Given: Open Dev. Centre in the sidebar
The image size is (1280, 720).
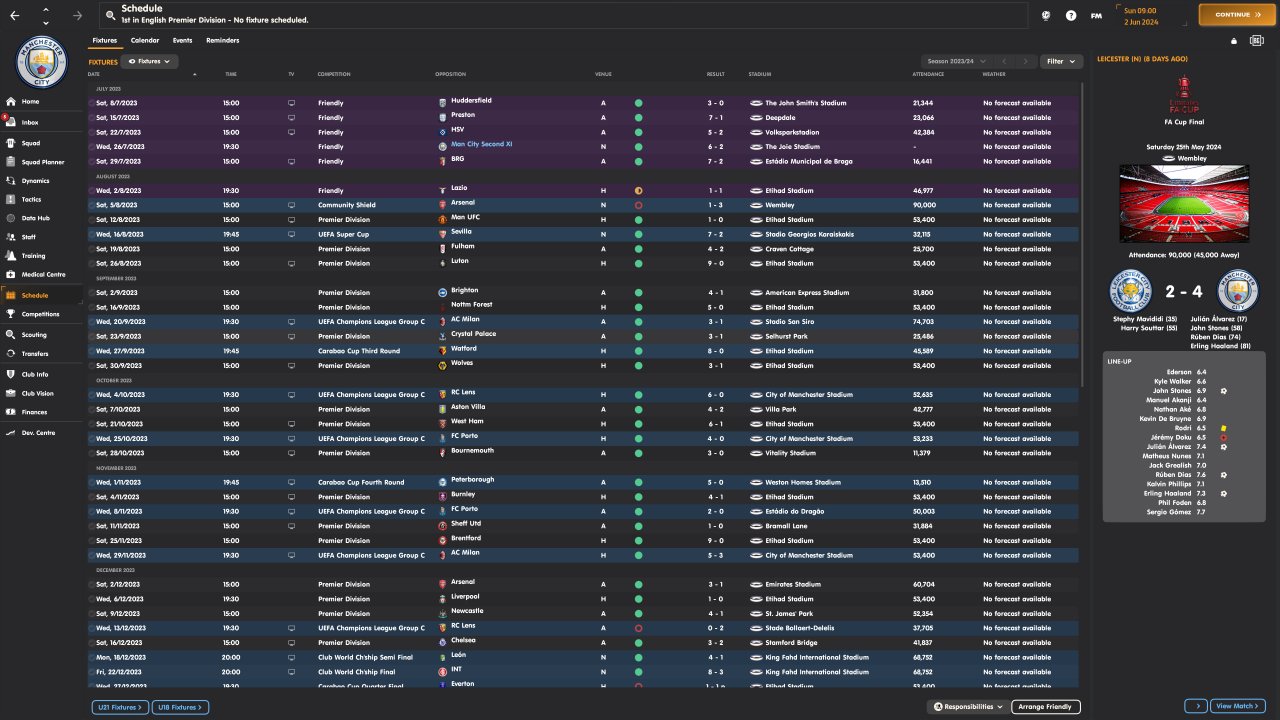Looking at the screenshot, I should (41, 433).
